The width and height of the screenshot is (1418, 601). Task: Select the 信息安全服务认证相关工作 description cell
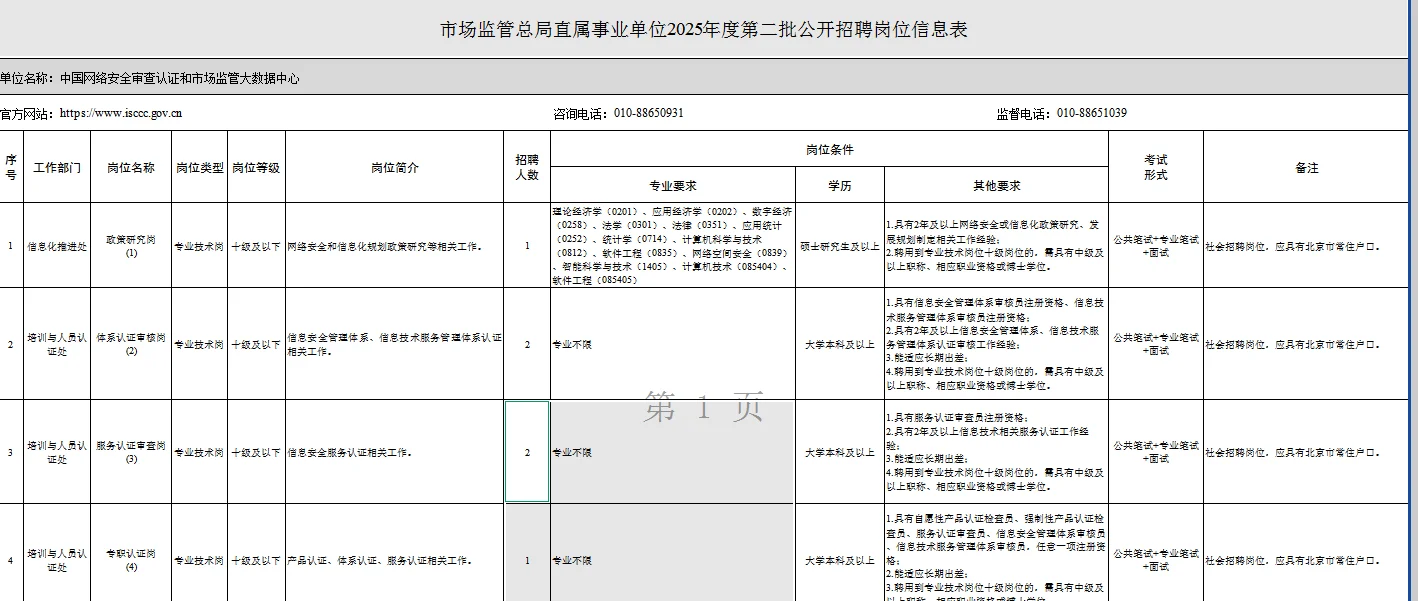394,452
